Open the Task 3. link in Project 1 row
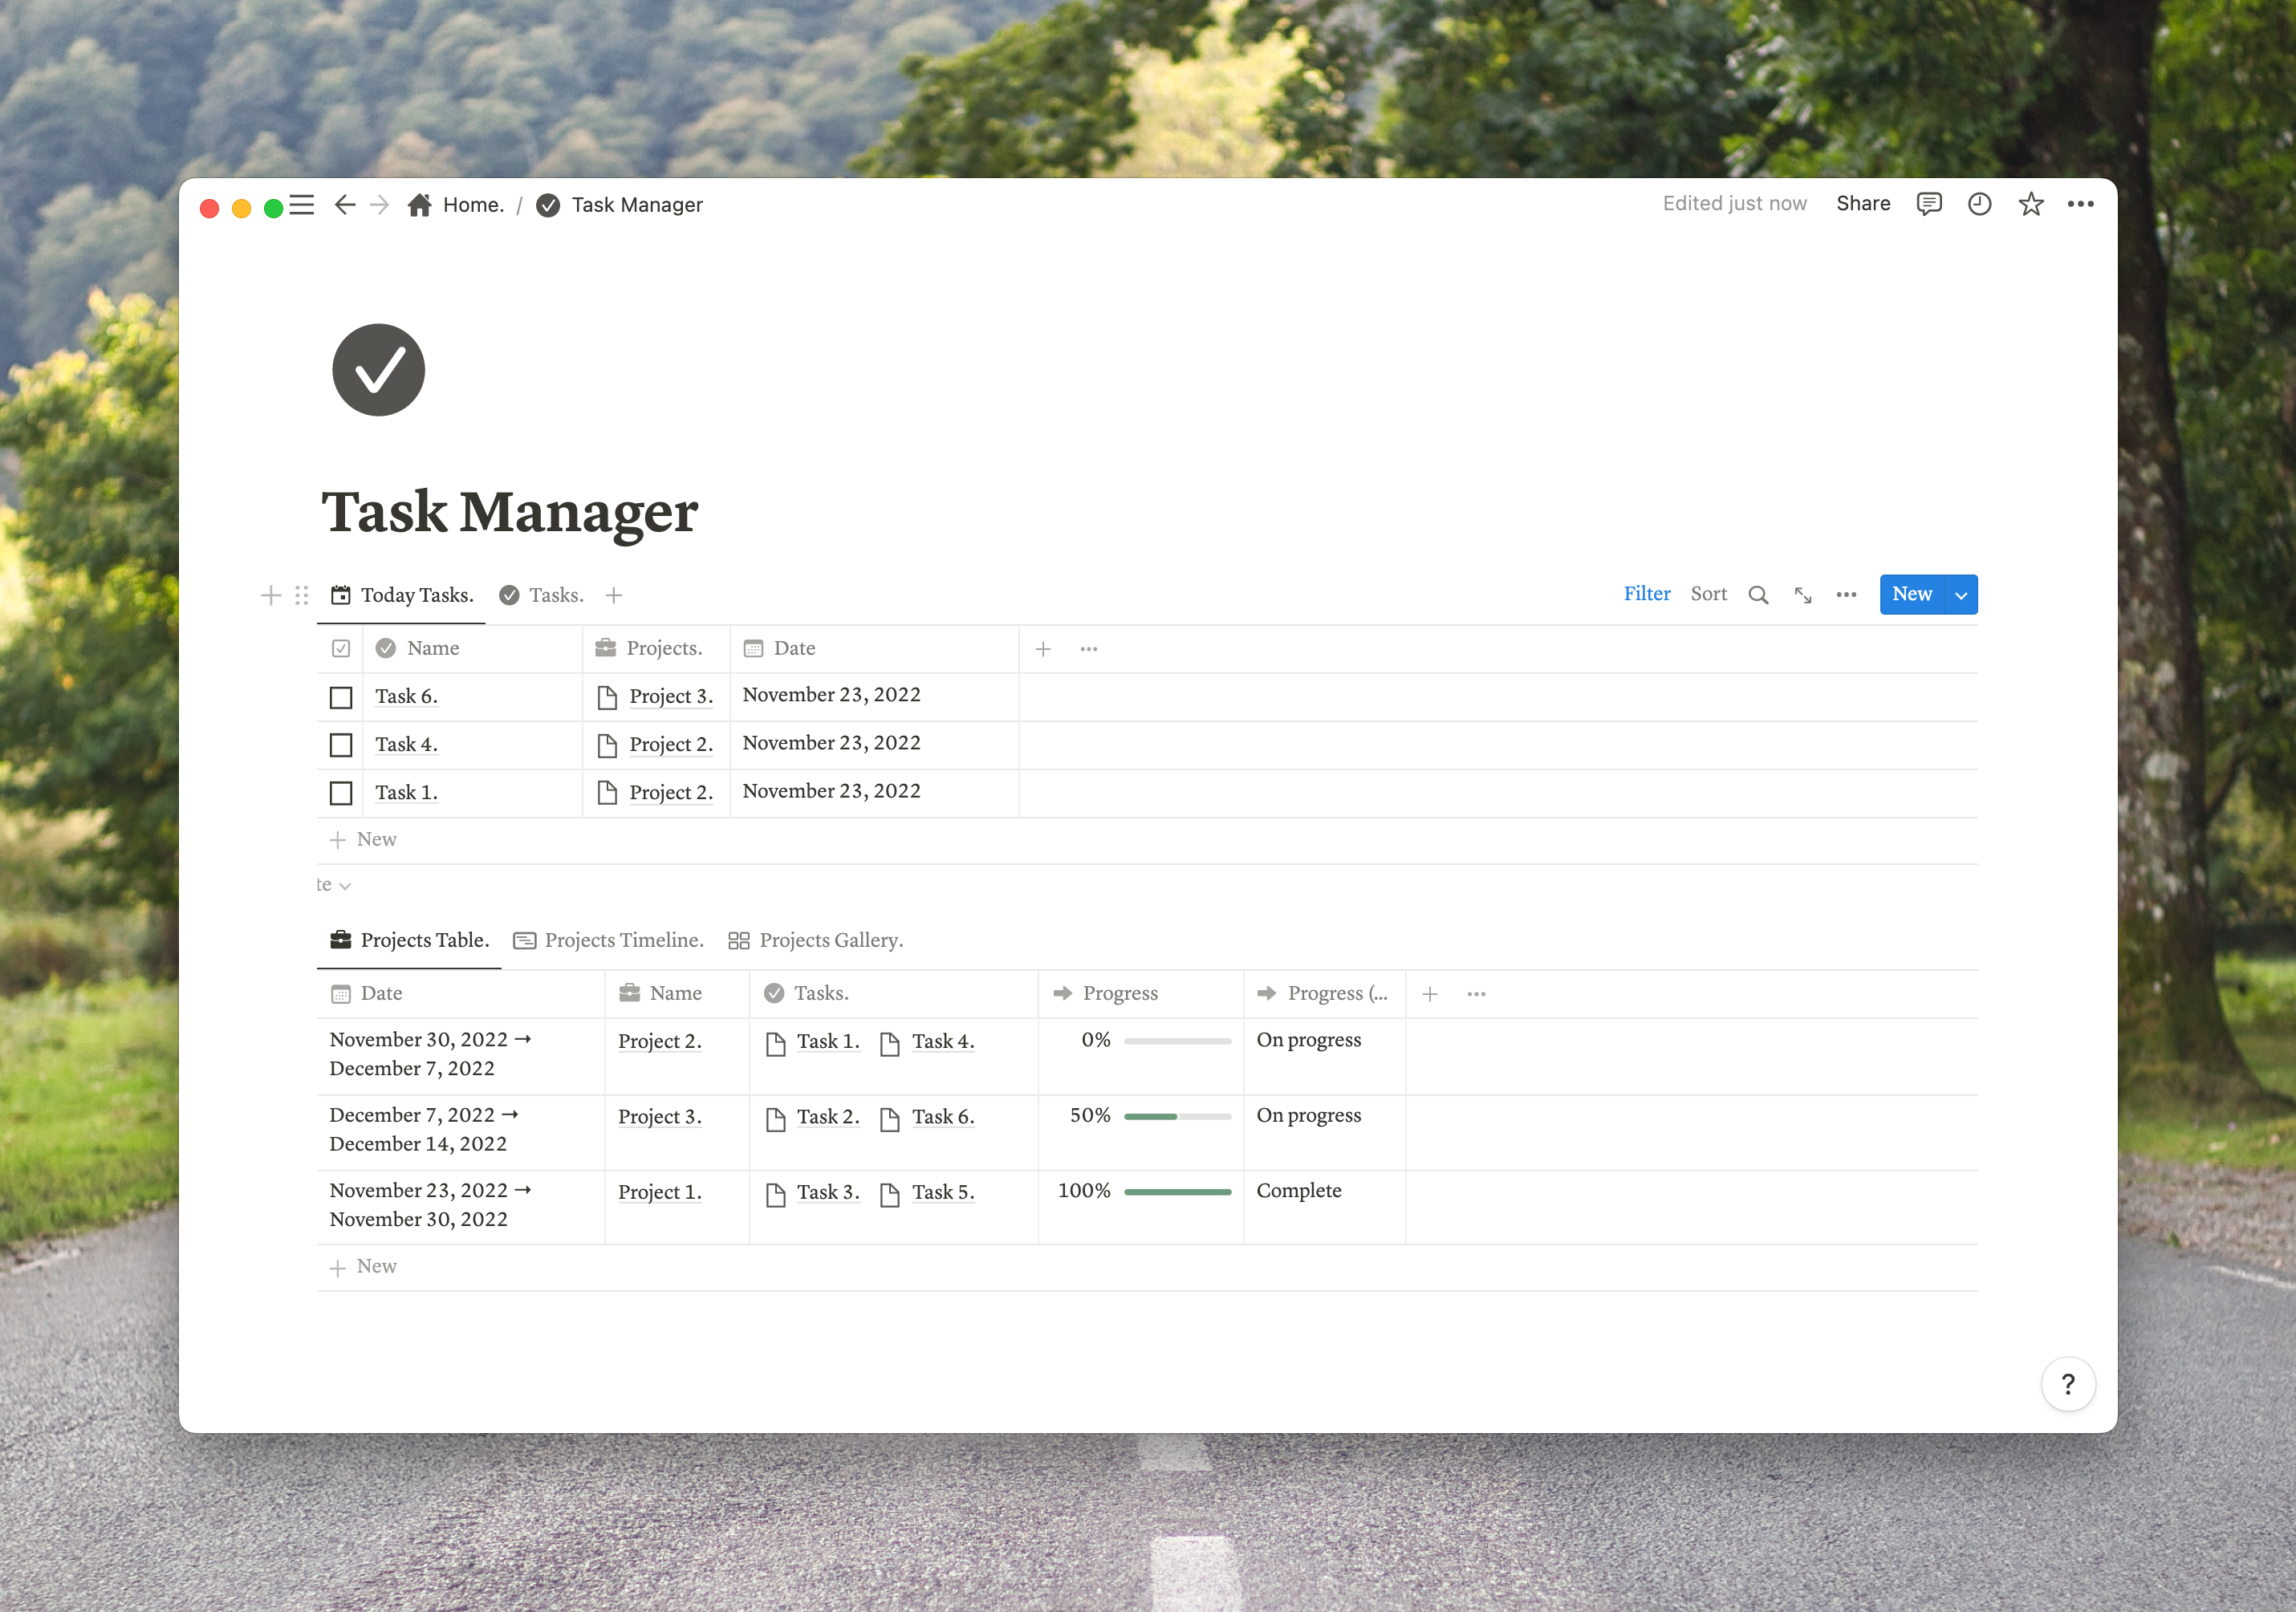The image size is (2296, 1612). click(x=828, y=1193)
